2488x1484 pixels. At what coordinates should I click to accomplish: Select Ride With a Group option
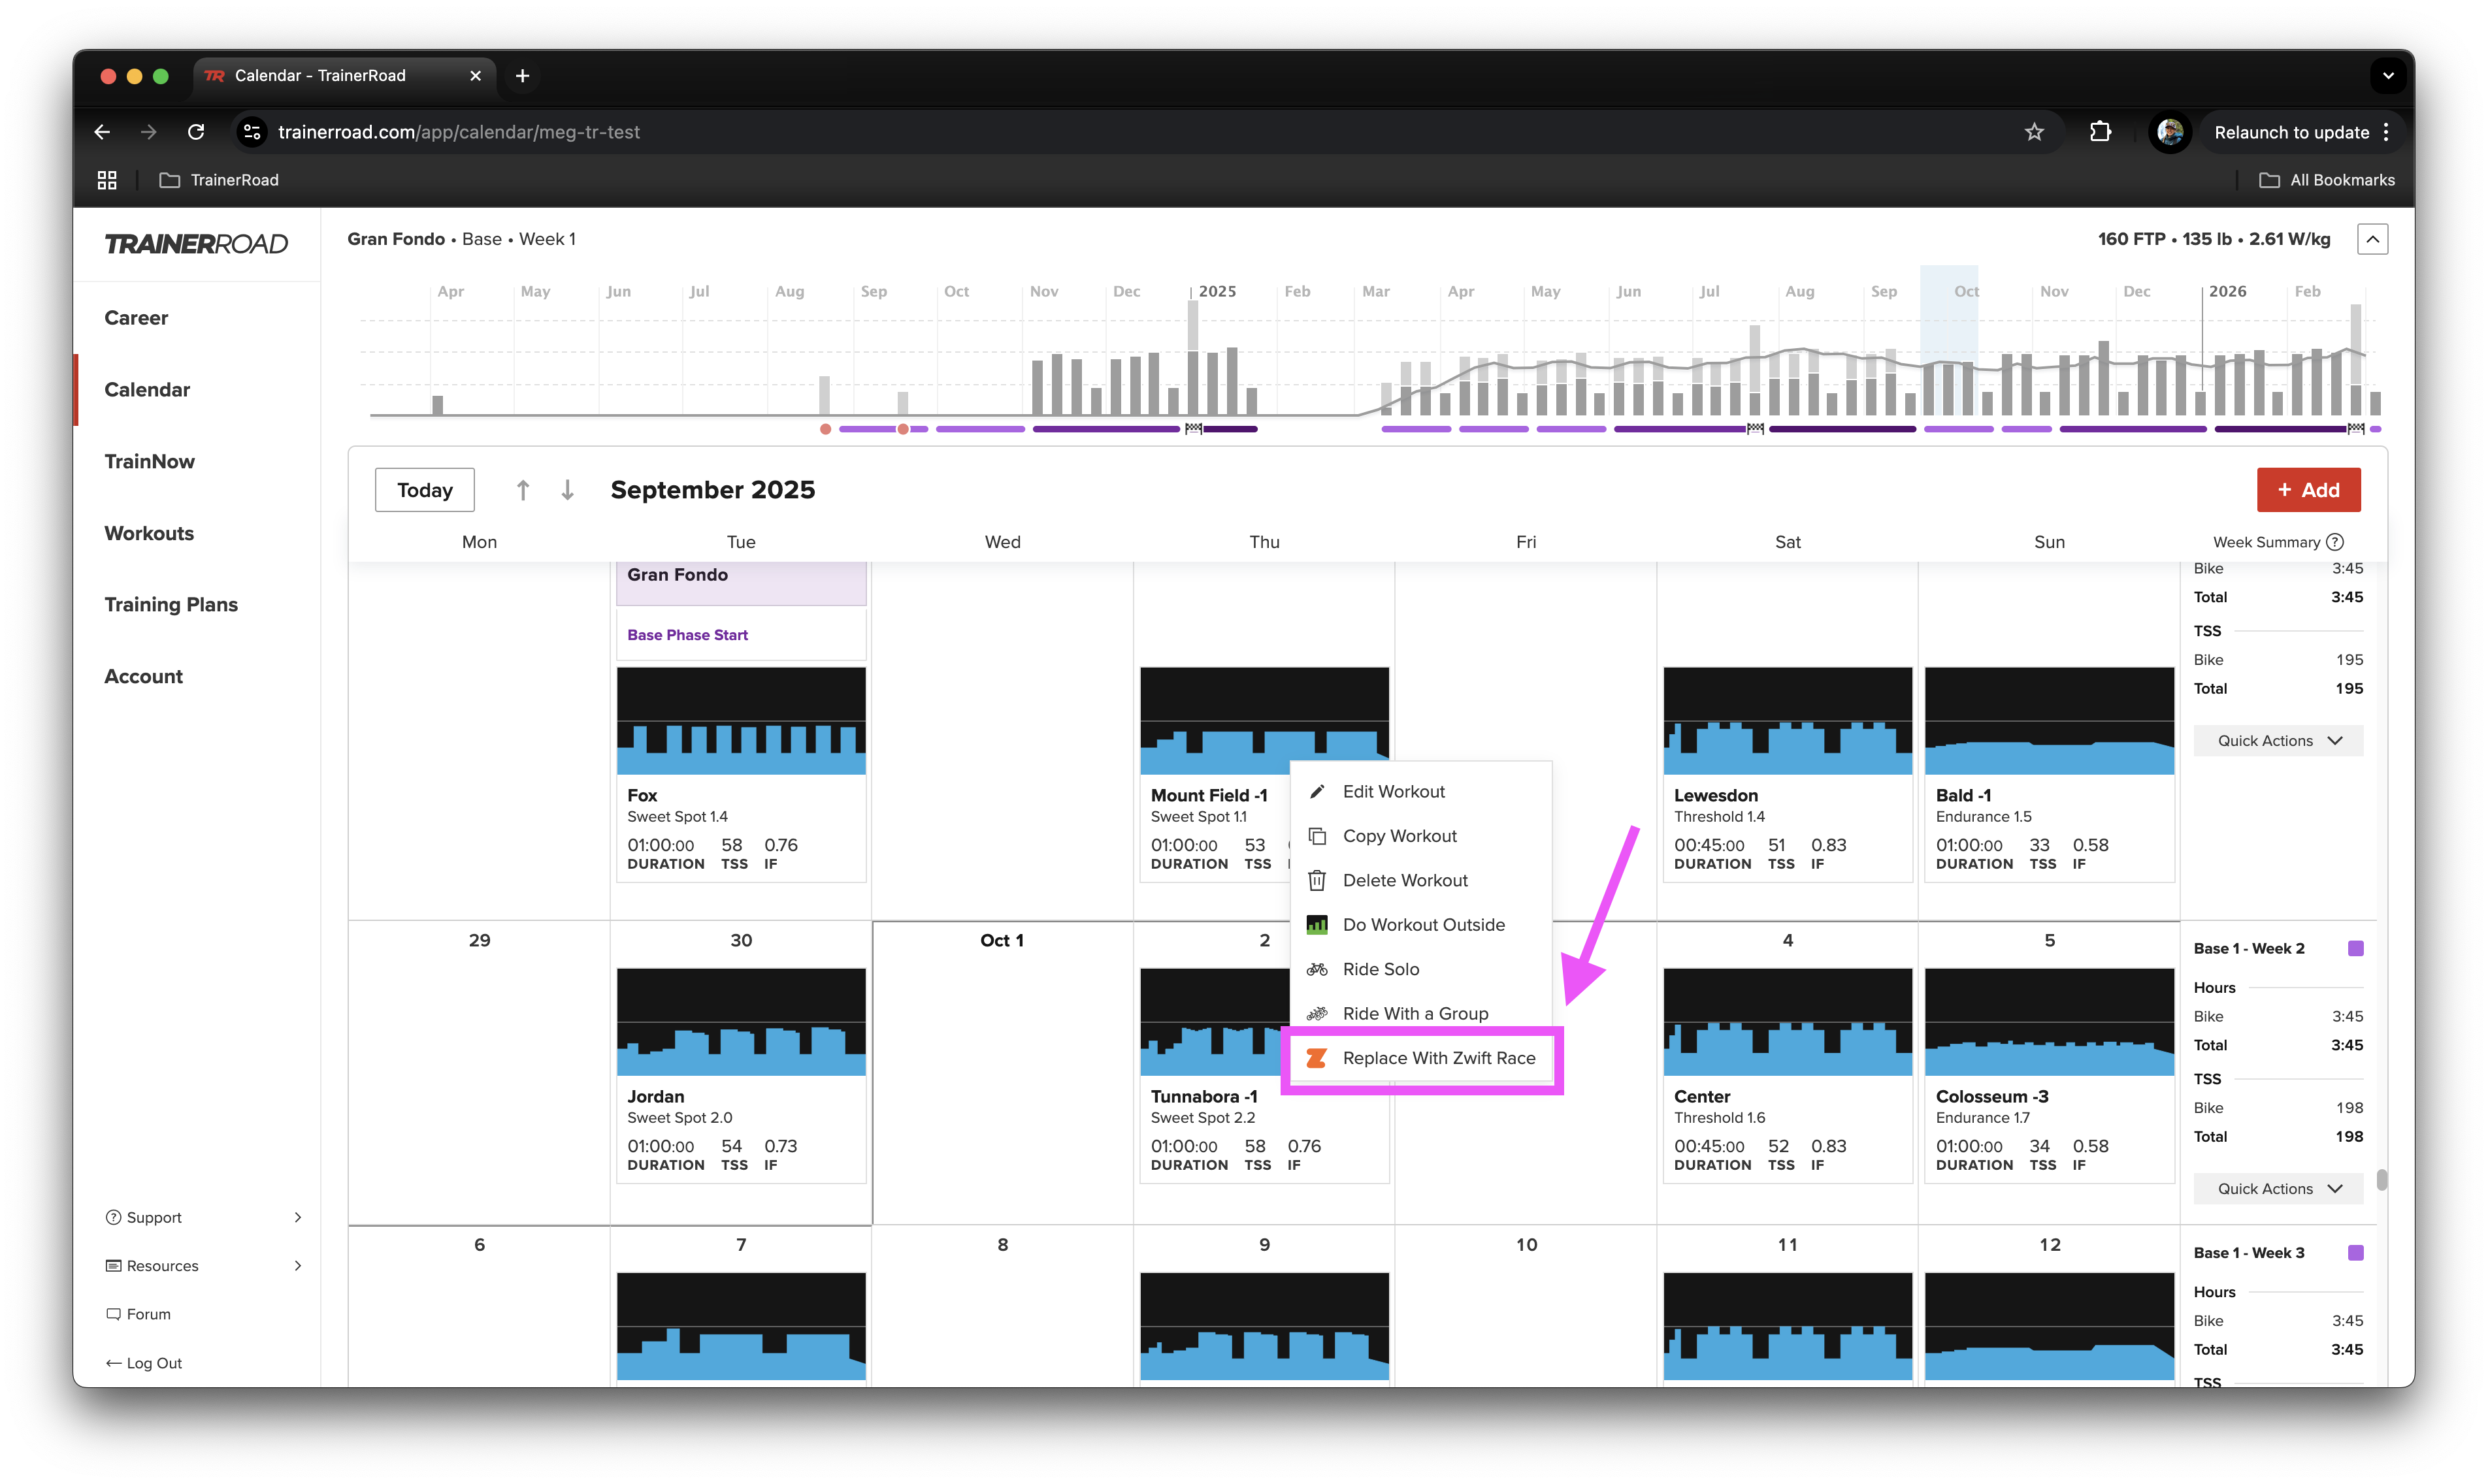[x=1421, y=1014]
